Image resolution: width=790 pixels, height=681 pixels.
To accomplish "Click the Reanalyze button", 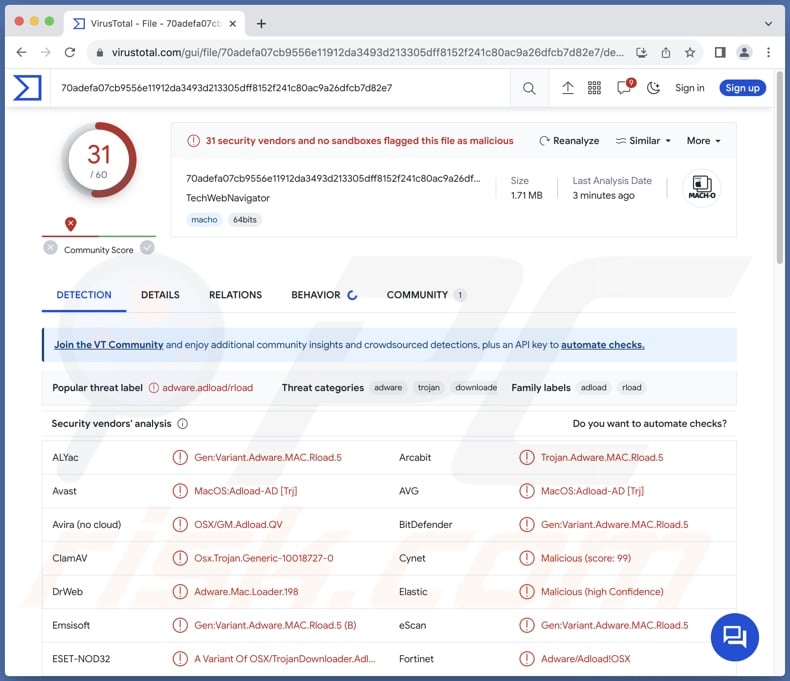I will 569,141.
